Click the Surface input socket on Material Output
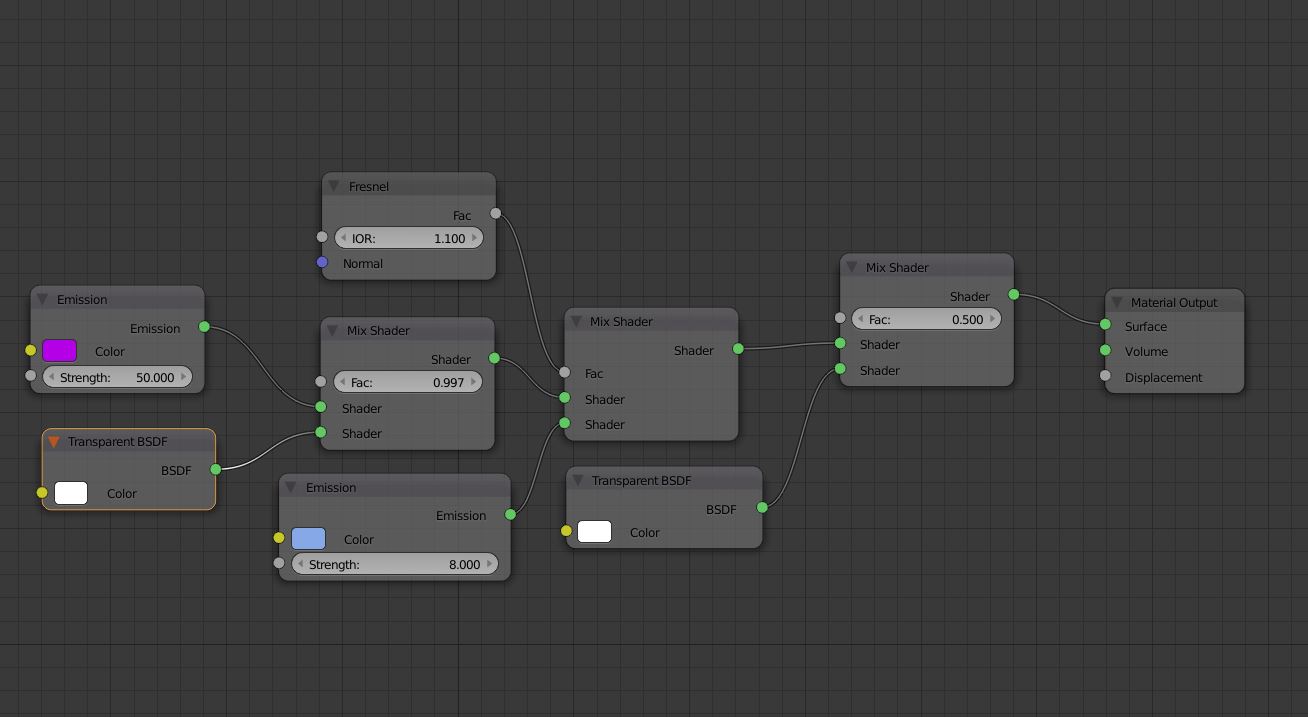 [x=1105, y=324]
